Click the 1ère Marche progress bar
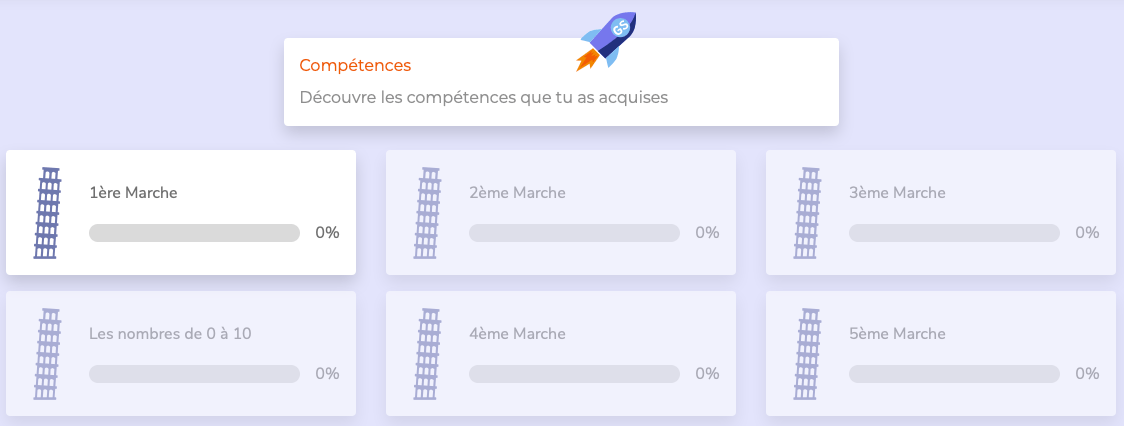This screenshot has width=1124, height=426. [x=194, y=233]
